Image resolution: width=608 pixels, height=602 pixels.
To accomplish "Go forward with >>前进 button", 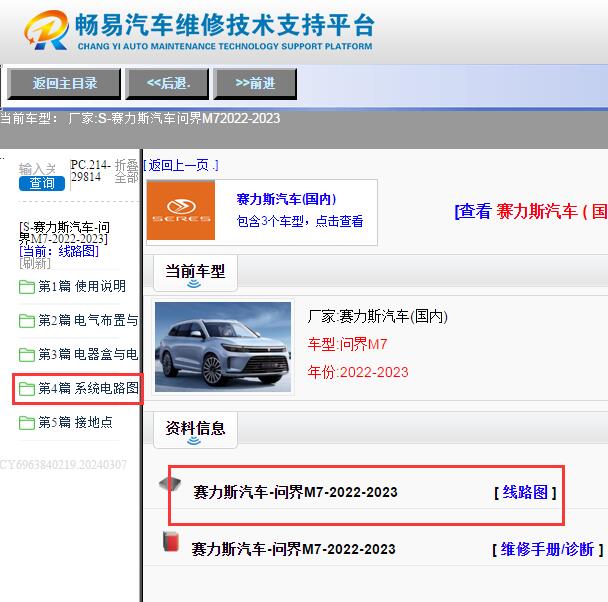I will (x=255, y=83).
